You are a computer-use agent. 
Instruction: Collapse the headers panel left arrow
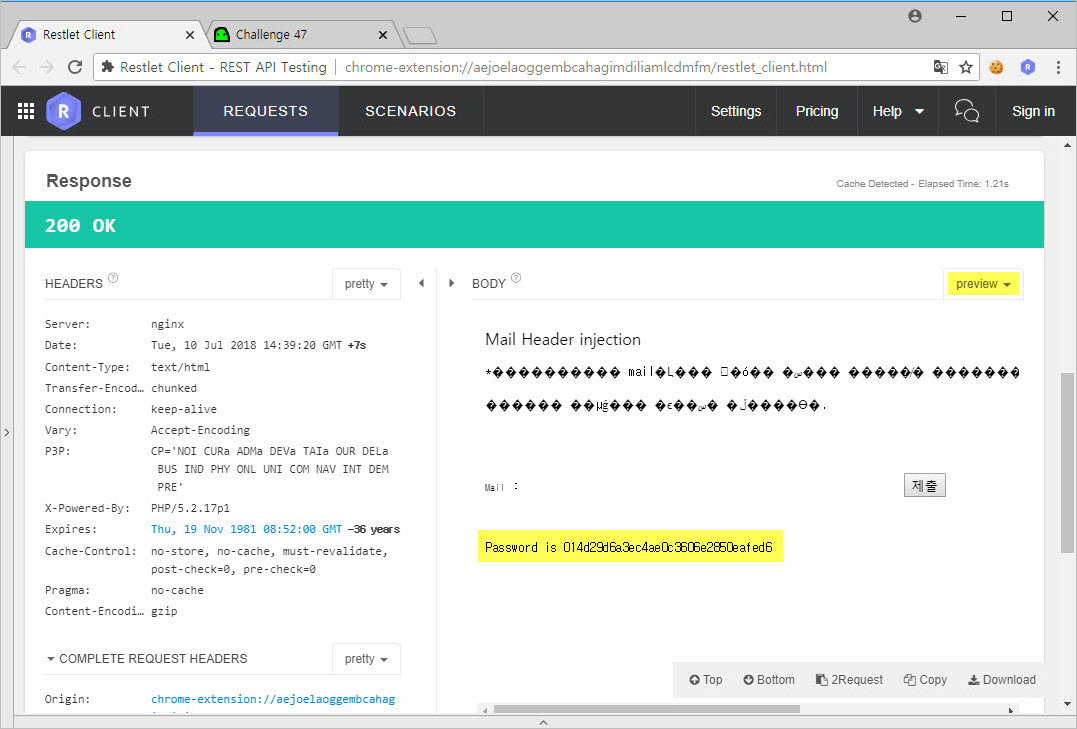pos(421,283)
